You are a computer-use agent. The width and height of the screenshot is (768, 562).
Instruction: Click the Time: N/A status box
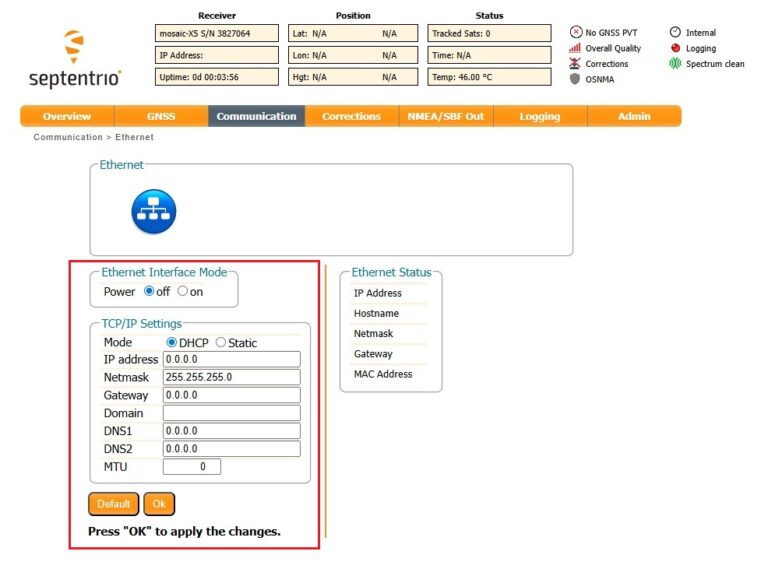pyautogui.click(x=489, y=55)
